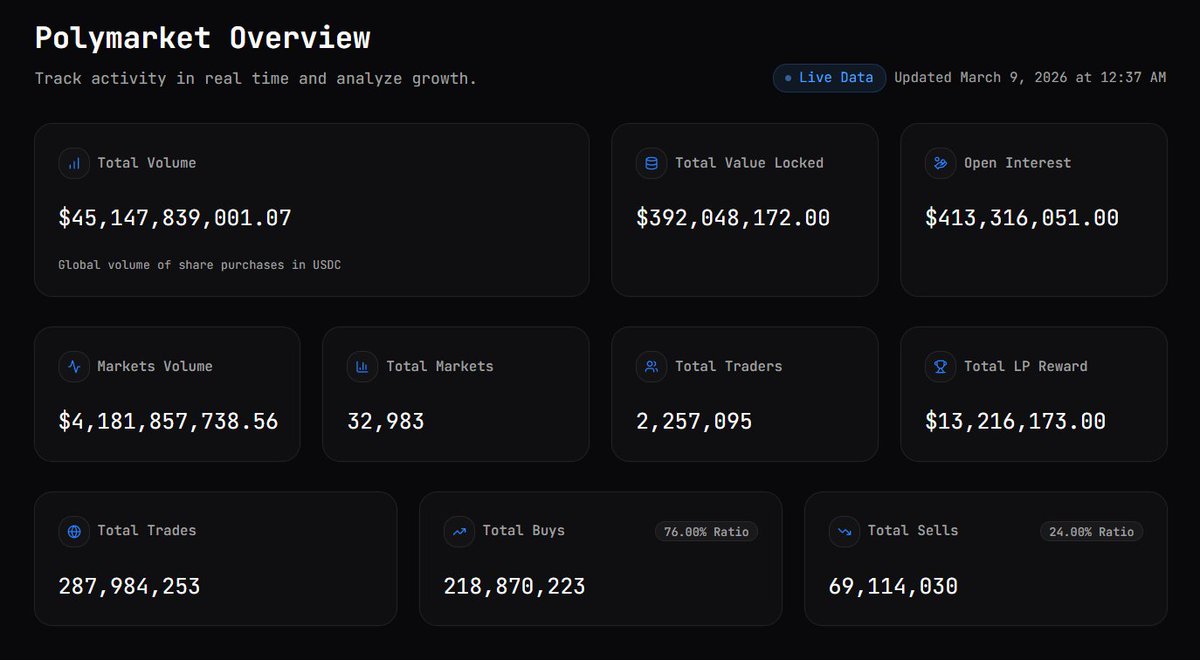Image resolution: width=1200 pixels, height=660 pixels.
Task: Click the Total Sells trending-down icon
Action: [x=844, y=531]
